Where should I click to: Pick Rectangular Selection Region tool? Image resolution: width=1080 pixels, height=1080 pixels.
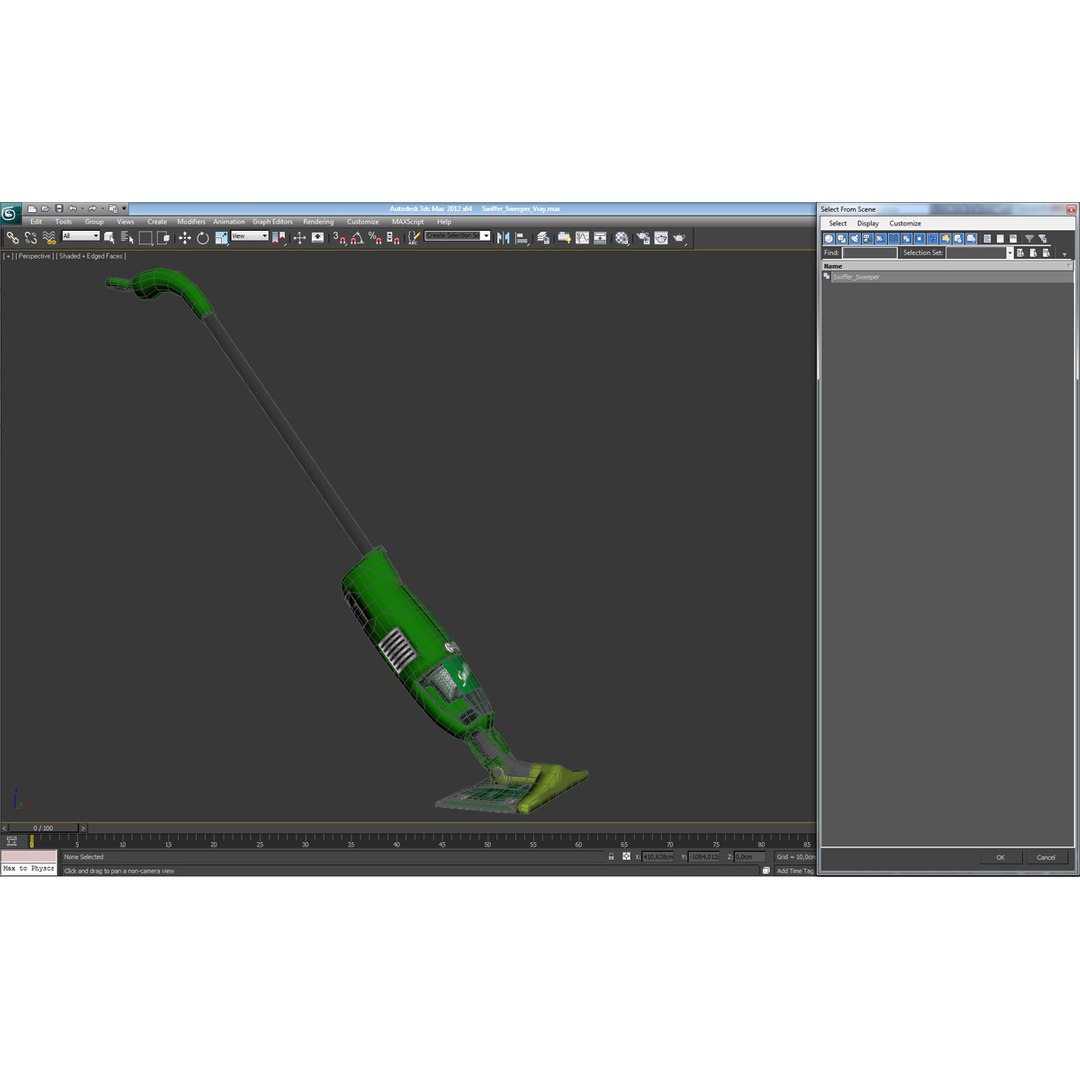point(145,238)
